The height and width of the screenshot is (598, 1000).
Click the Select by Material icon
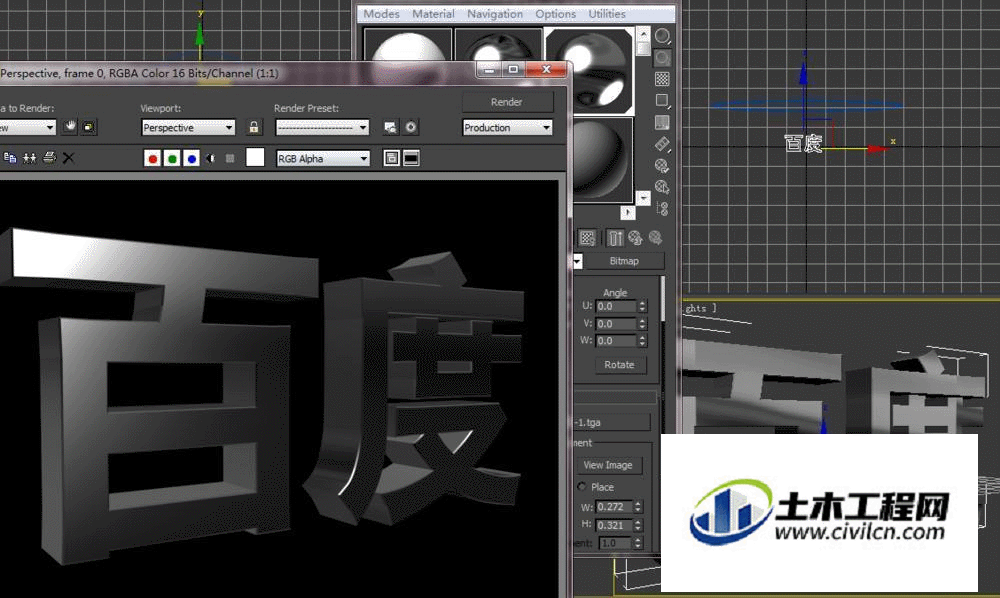click(x=663, y=187)
